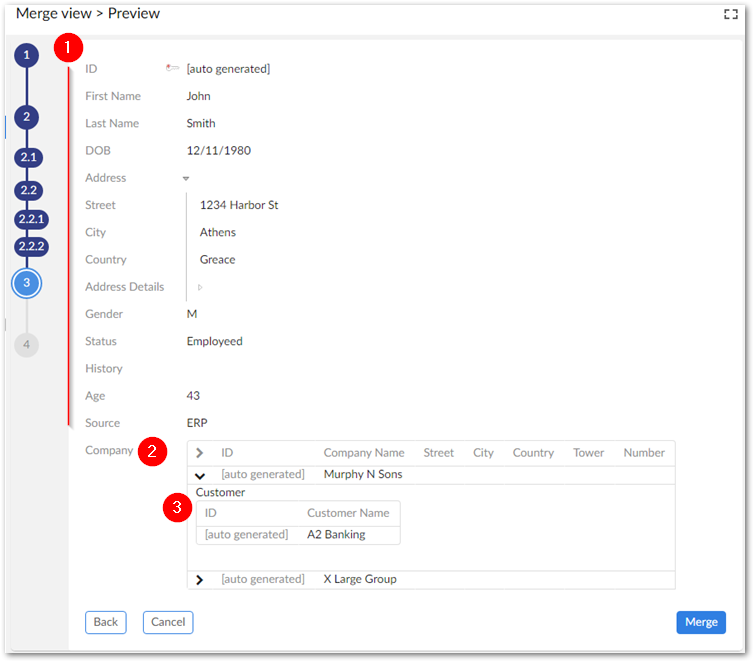754x662 pixels.
Task: Select the X Large Group cell
Action: [360, 579]
